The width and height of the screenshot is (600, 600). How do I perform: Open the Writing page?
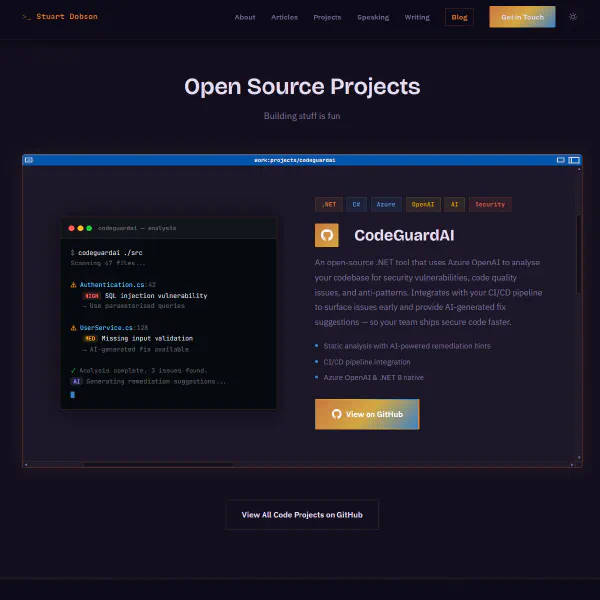coord(417,17)
